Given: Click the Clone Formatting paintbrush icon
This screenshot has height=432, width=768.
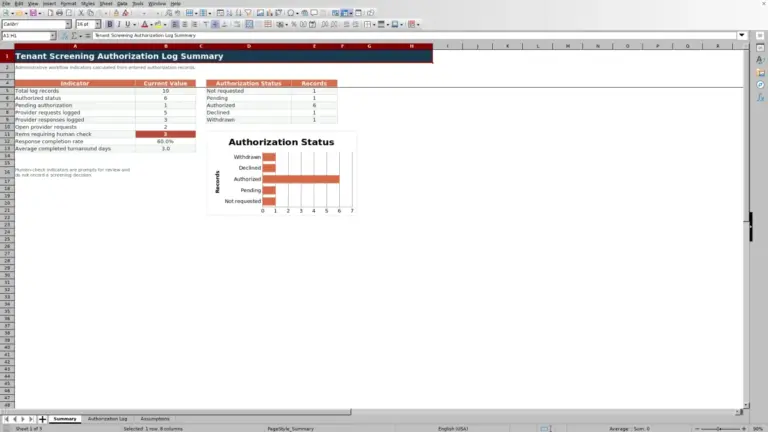Looking at the screenshot, I should point(116,13).
